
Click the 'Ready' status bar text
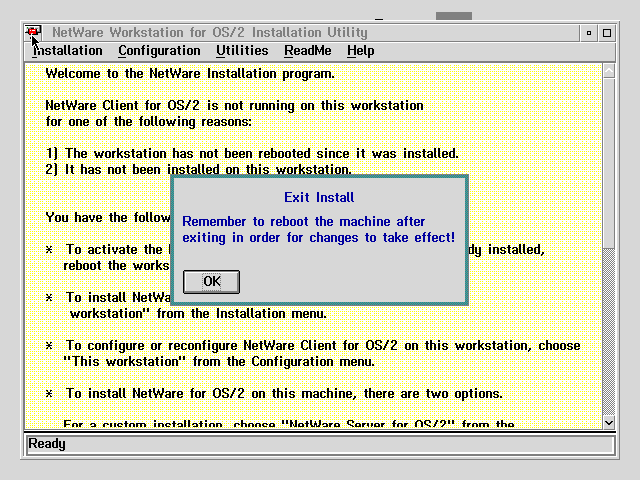[47, 444]
